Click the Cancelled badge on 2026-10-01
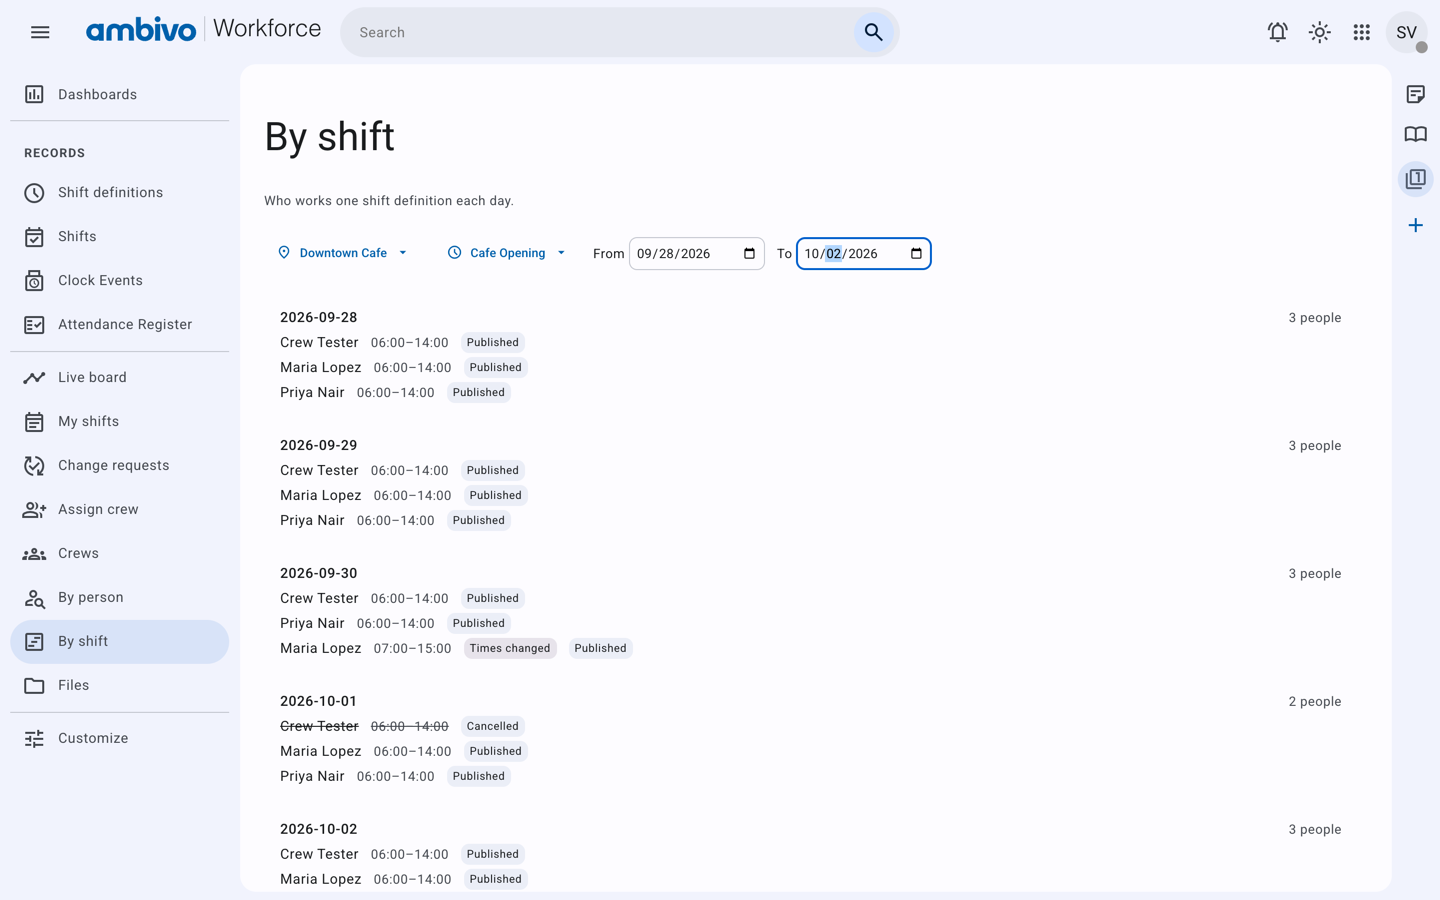This screenshot has width=1440, height=900. point(493,726)
